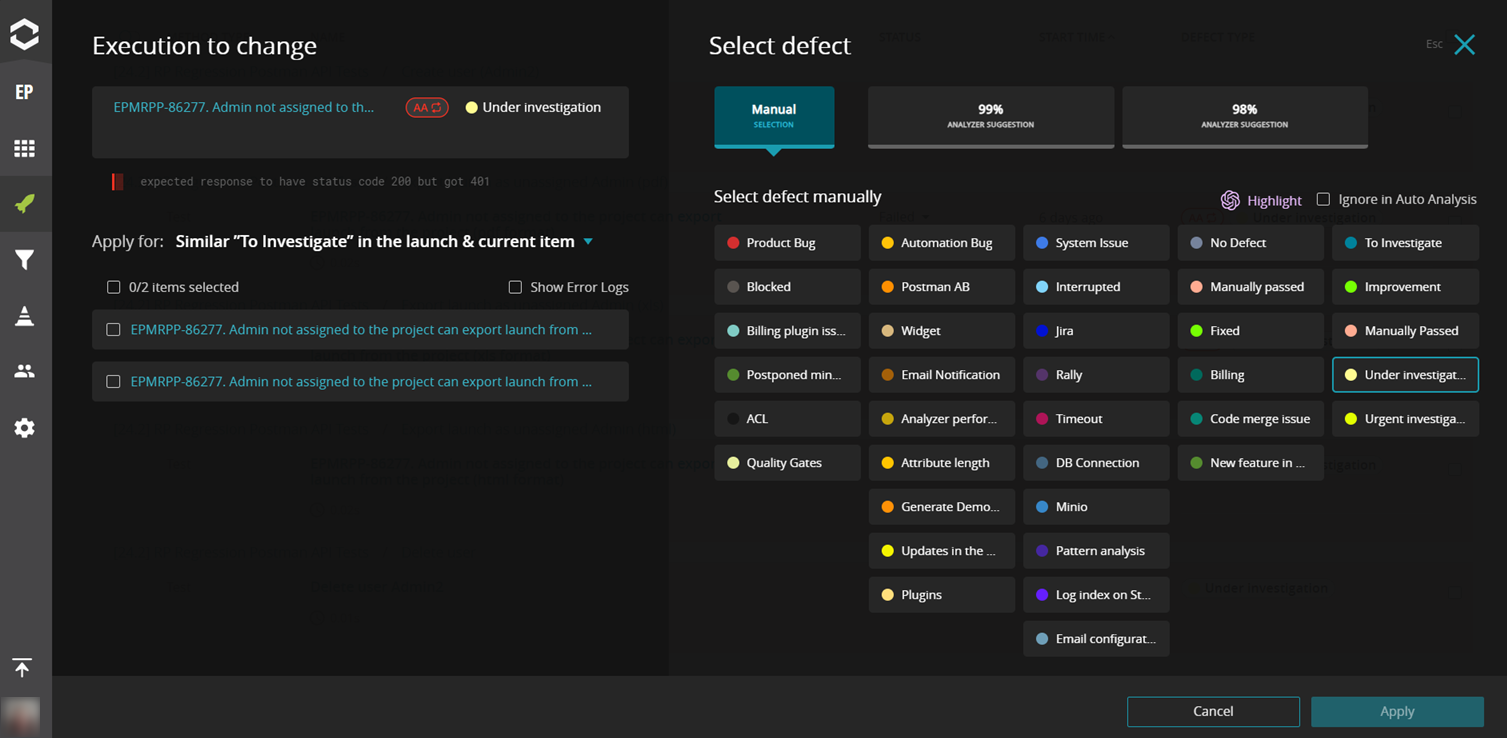This screenshot has width=1507, height=738.
Task: Enable Ignore in Auto Analysis checkbox
Action: coord(1323,199)
